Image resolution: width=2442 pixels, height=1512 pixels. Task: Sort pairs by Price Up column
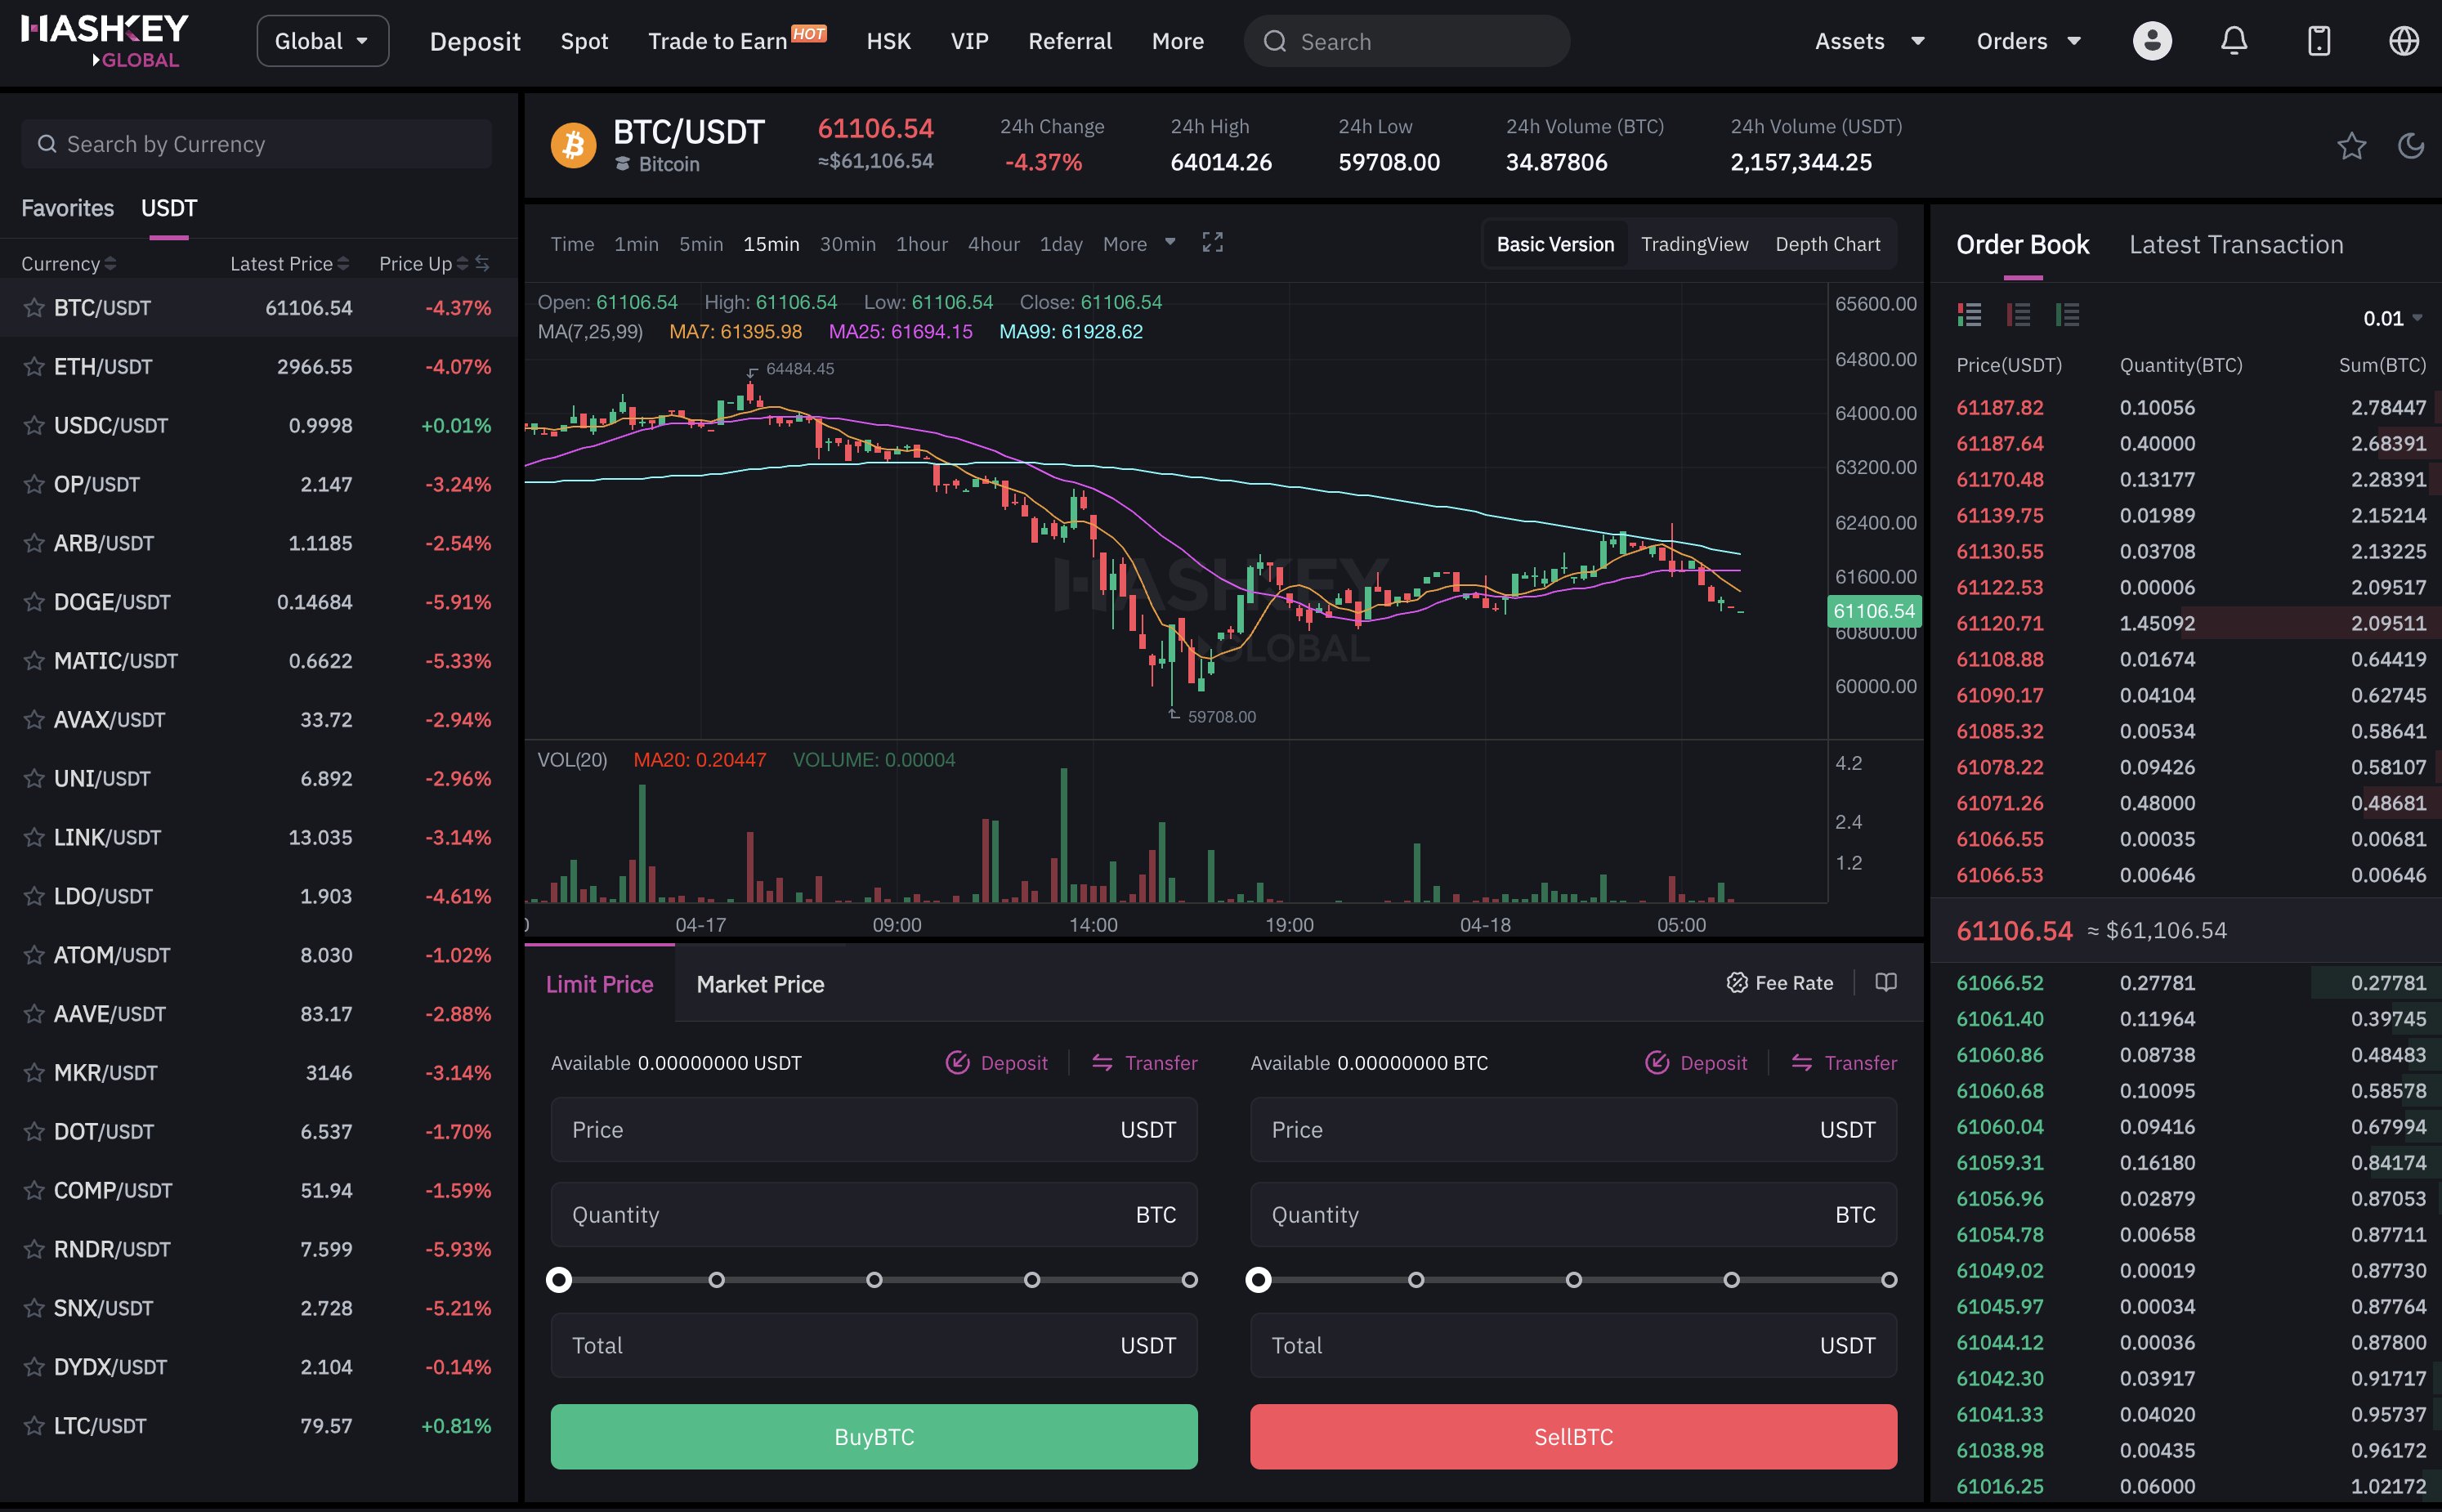click(423, 264)
